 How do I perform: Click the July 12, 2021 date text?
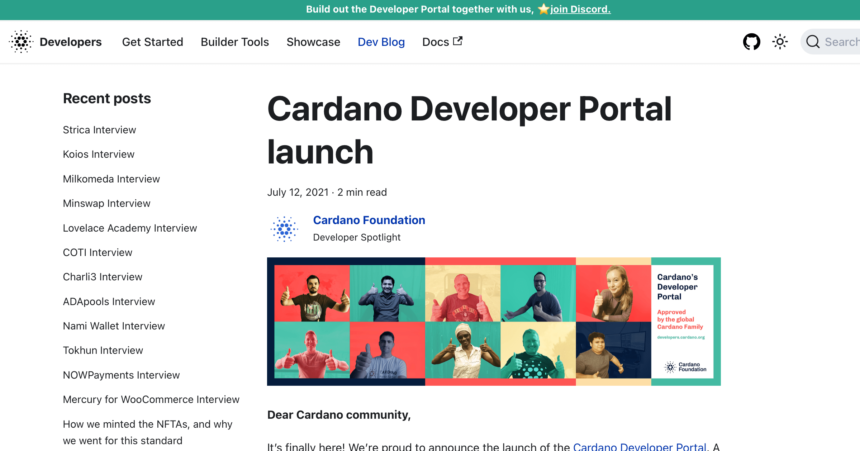(x=298, y=193)
